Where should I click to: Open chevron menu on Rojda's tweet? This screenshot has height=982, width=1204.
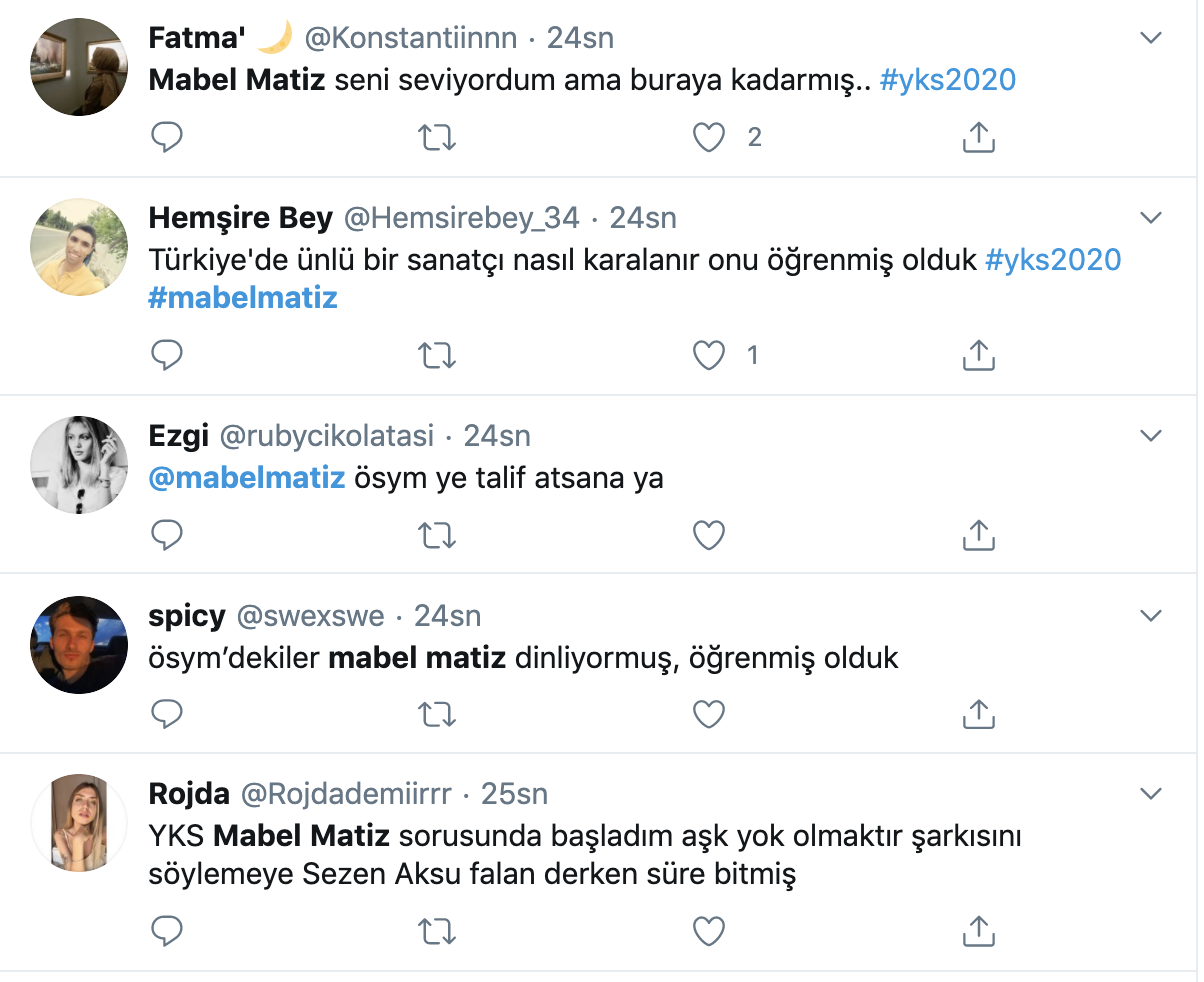(1151, 794)
